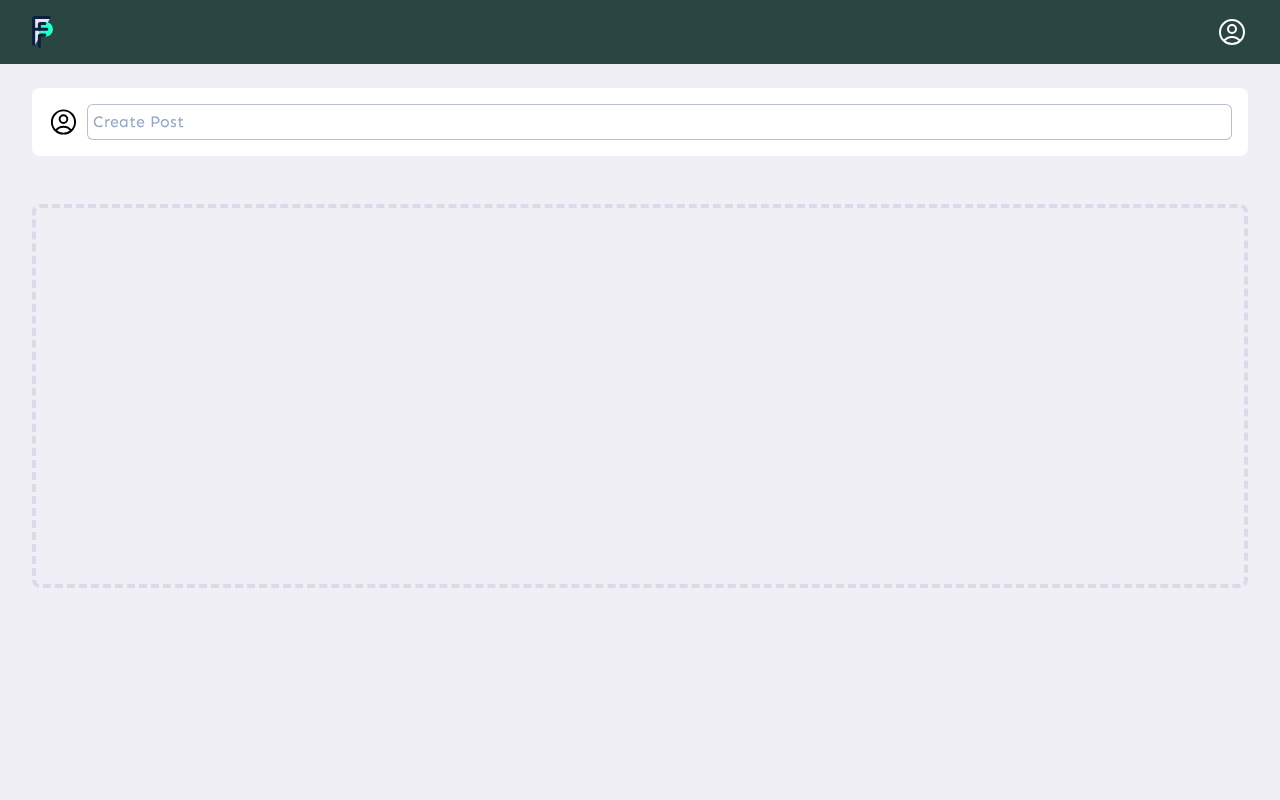Screen dimensions: 1280x800
Task: Click the dashed border placeholder box
Action: click(x=640, y=396)
